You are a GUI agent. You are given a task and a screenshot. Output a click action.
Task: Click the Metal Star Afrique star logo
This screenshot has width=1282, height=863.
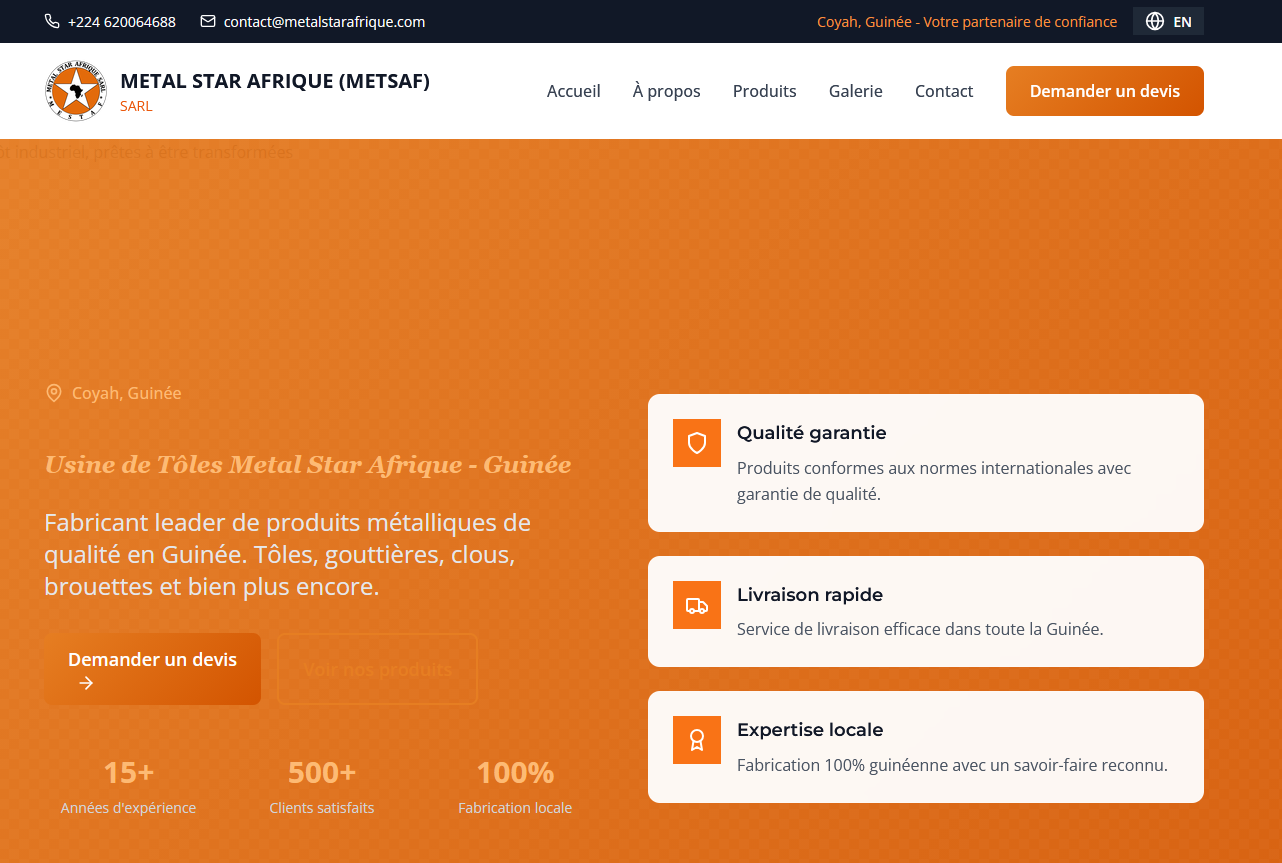75,91
